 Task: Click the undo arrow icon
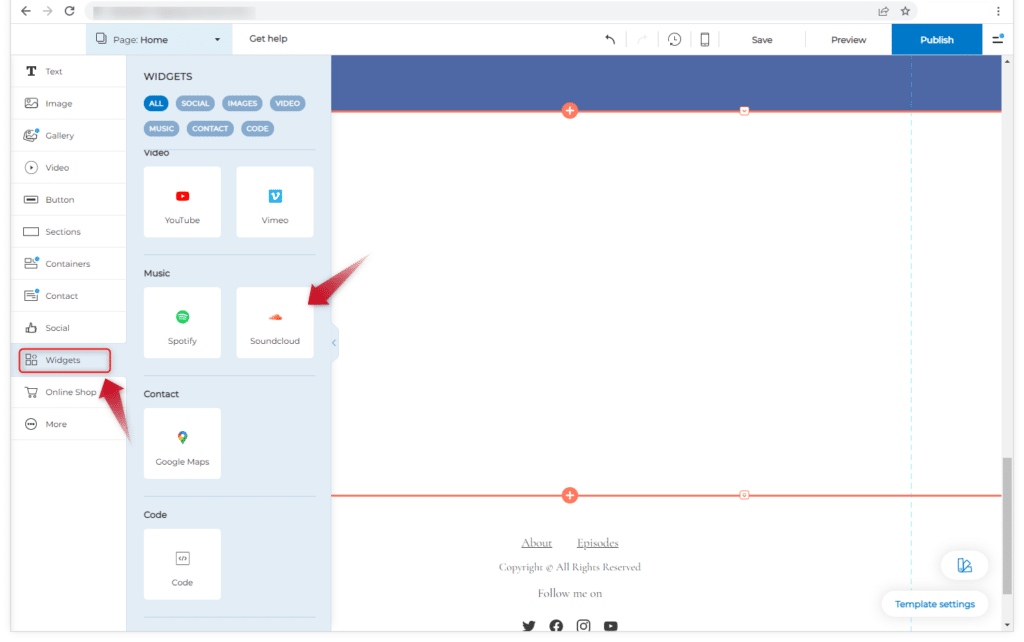pyautogui.click(x=610, y=40)
